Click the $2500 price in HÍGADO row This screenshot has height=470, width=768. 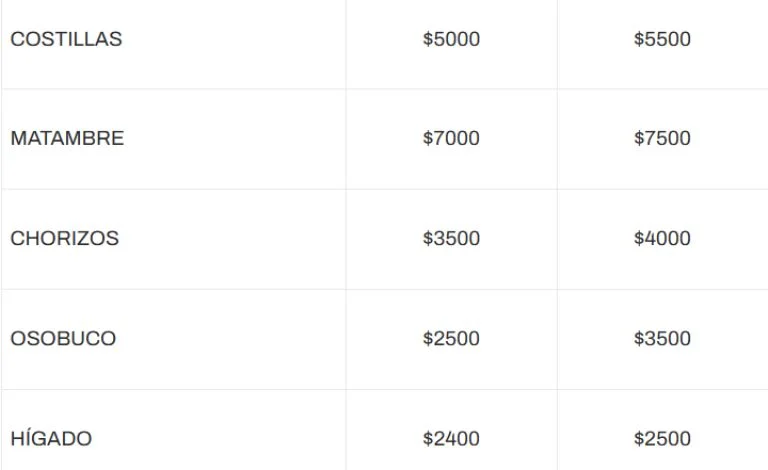tap(662, 438)
